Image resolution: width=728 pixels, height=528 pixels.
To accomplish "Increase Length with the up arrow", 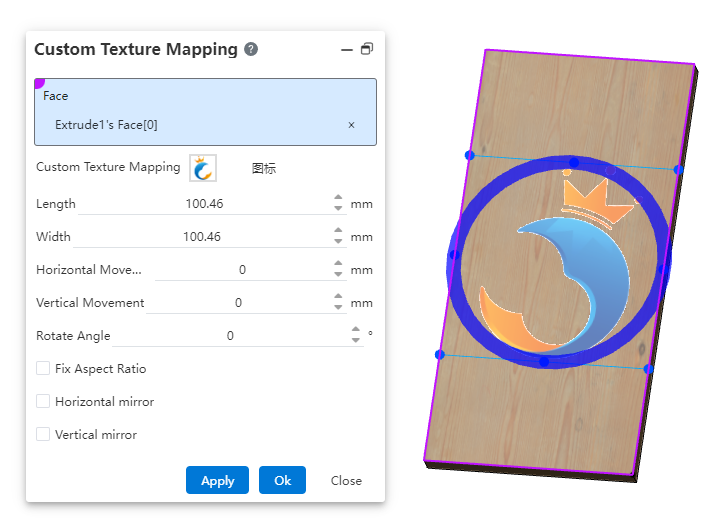I will click(x=338, y=198).
